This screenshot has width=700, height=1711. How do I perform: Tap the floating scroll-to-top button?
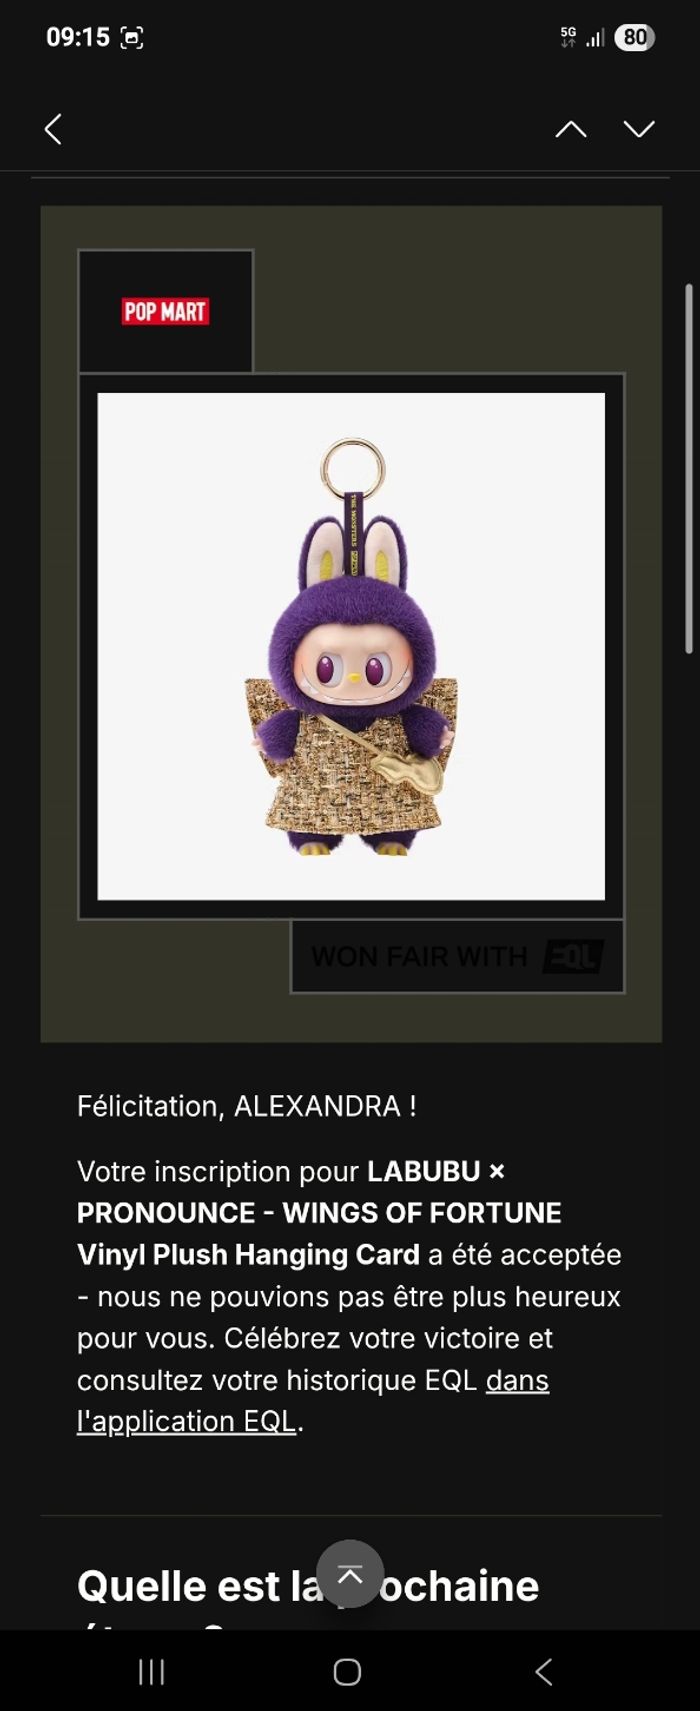coord(350,1574)
